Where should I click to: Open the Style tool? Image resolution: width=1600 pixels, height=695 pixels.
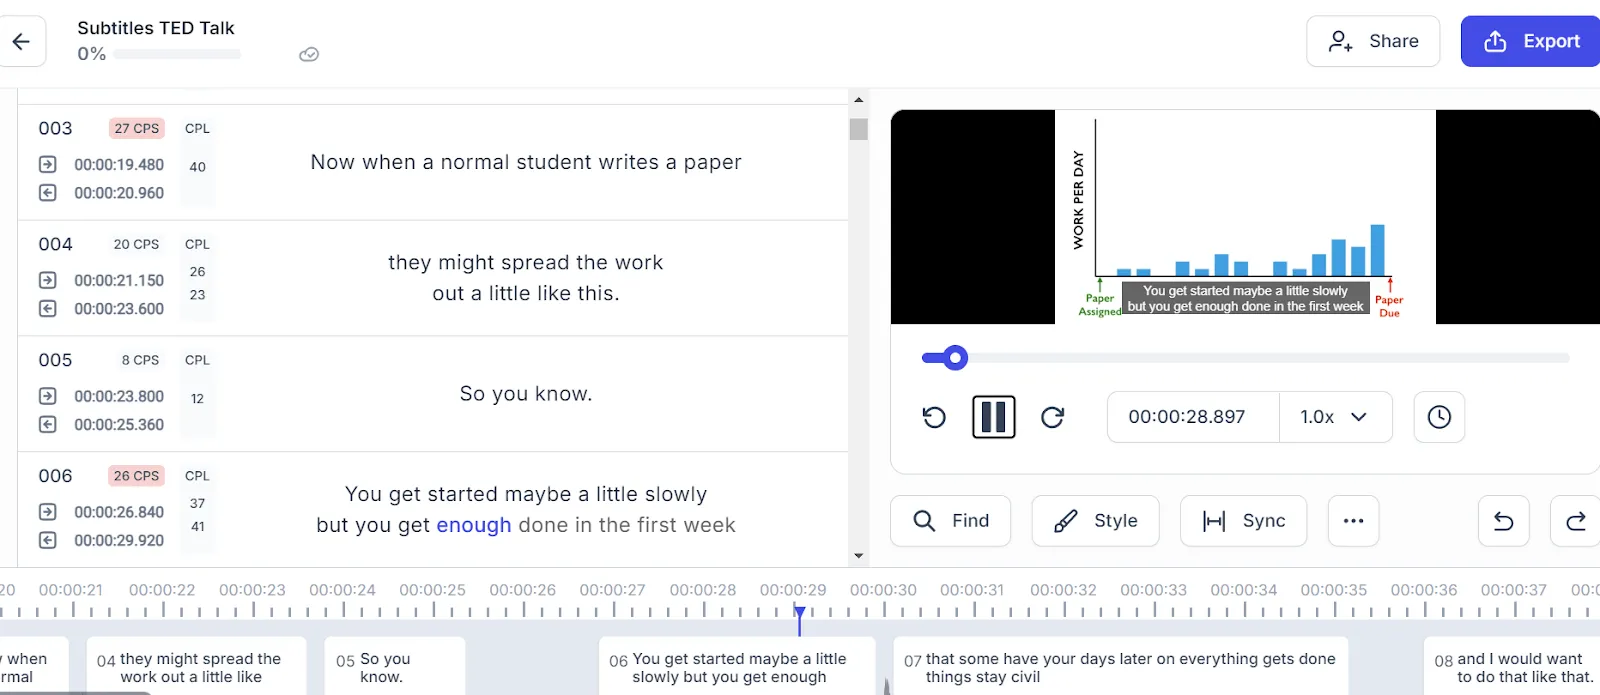click(x=1096, y=521)
